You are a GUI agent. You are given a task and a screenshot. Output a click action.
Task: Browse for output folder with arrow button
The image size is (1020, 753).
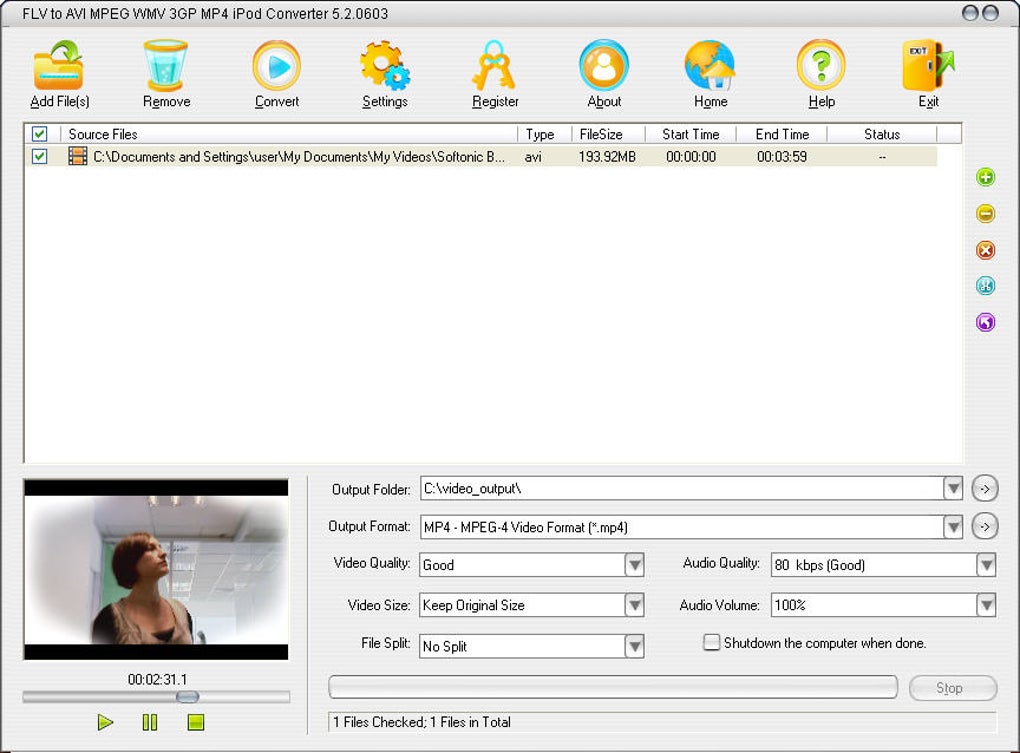(985, 488)
